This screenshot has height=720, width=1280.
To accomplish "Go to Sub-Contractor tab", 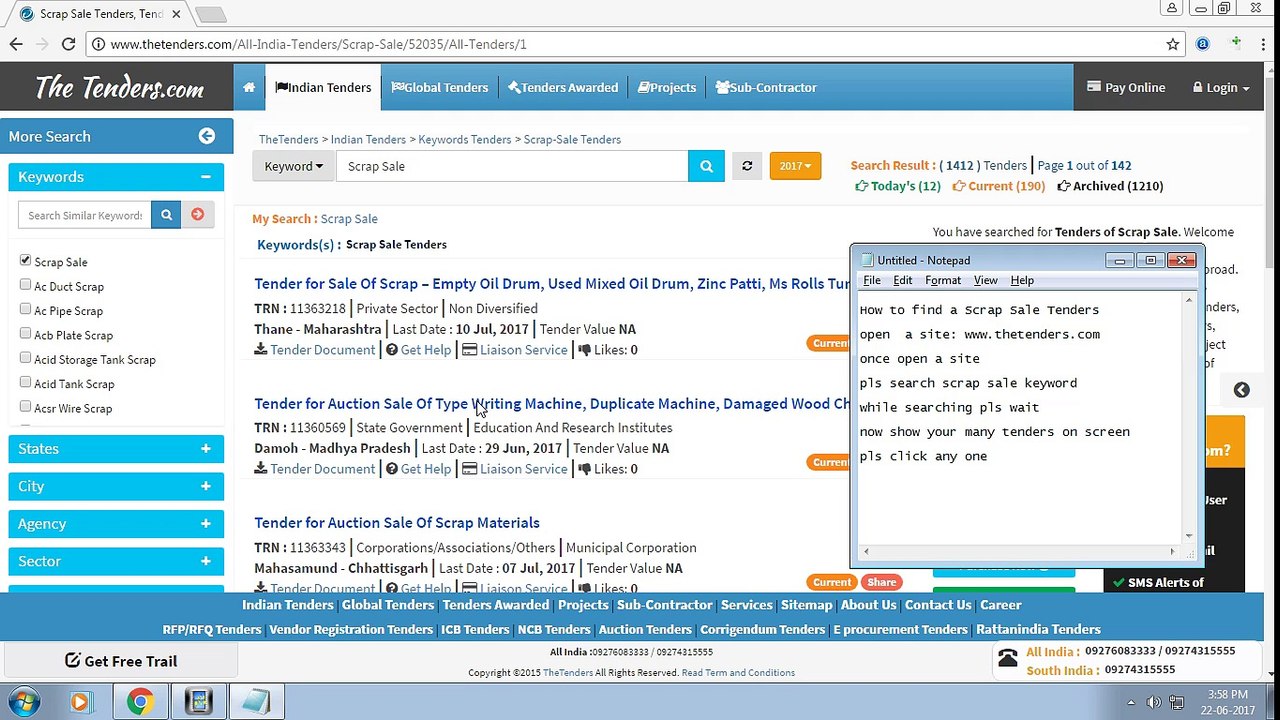I will [767, 87].
